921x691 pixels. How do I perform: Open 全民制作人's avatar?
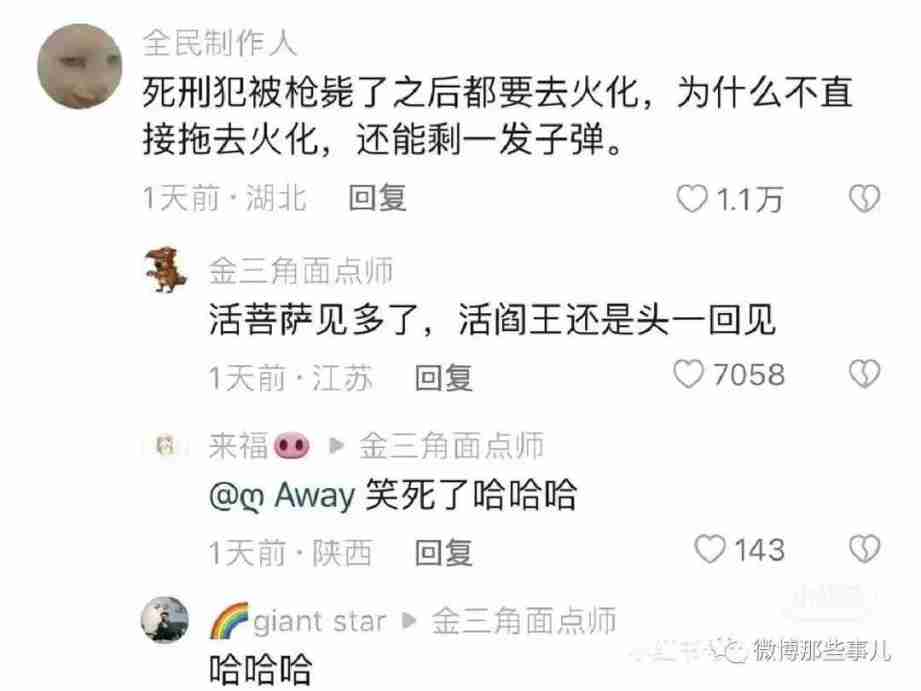point(80,66)
